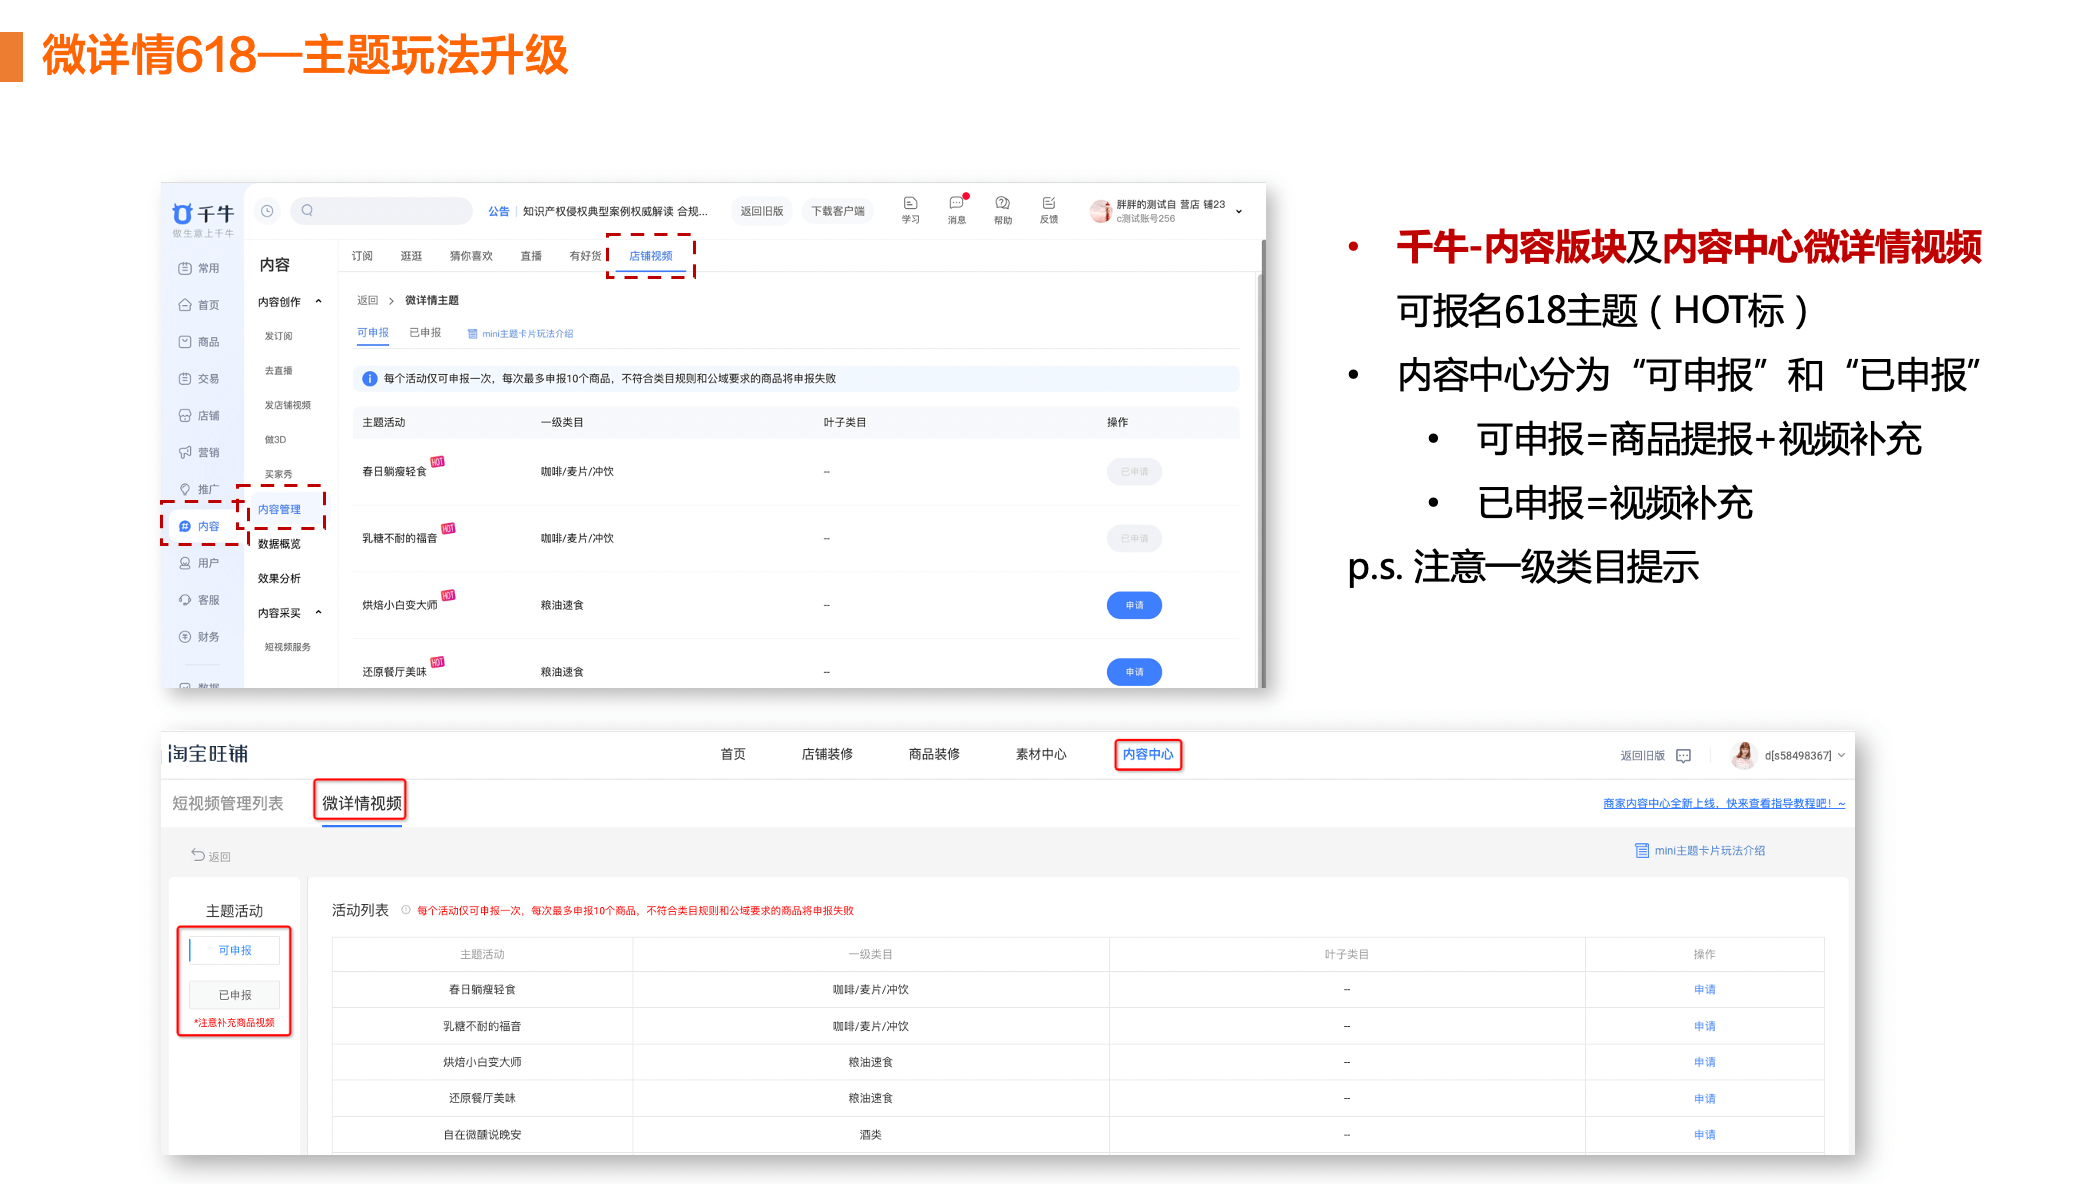Screen dimensions: 2092x1184
Task: Switch to the 店铺视频 tab
Action: point(650,256)
